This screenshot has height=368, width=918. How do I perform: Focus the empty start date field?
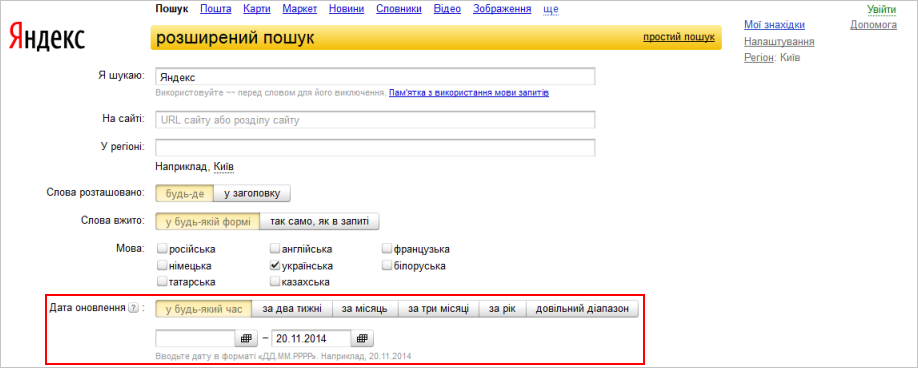(196, 338)
